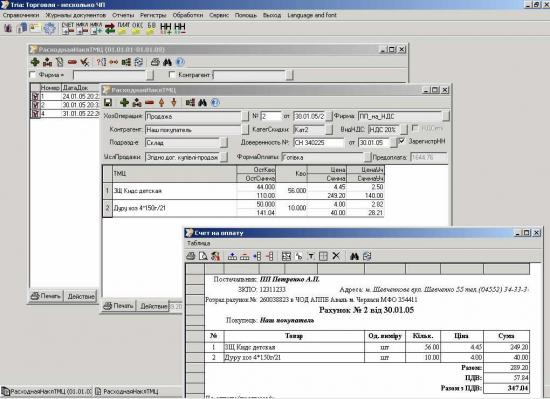Click Действие button in the document window
The width and height of the screenshot is (550, 399).
click(x=153, y=306)
